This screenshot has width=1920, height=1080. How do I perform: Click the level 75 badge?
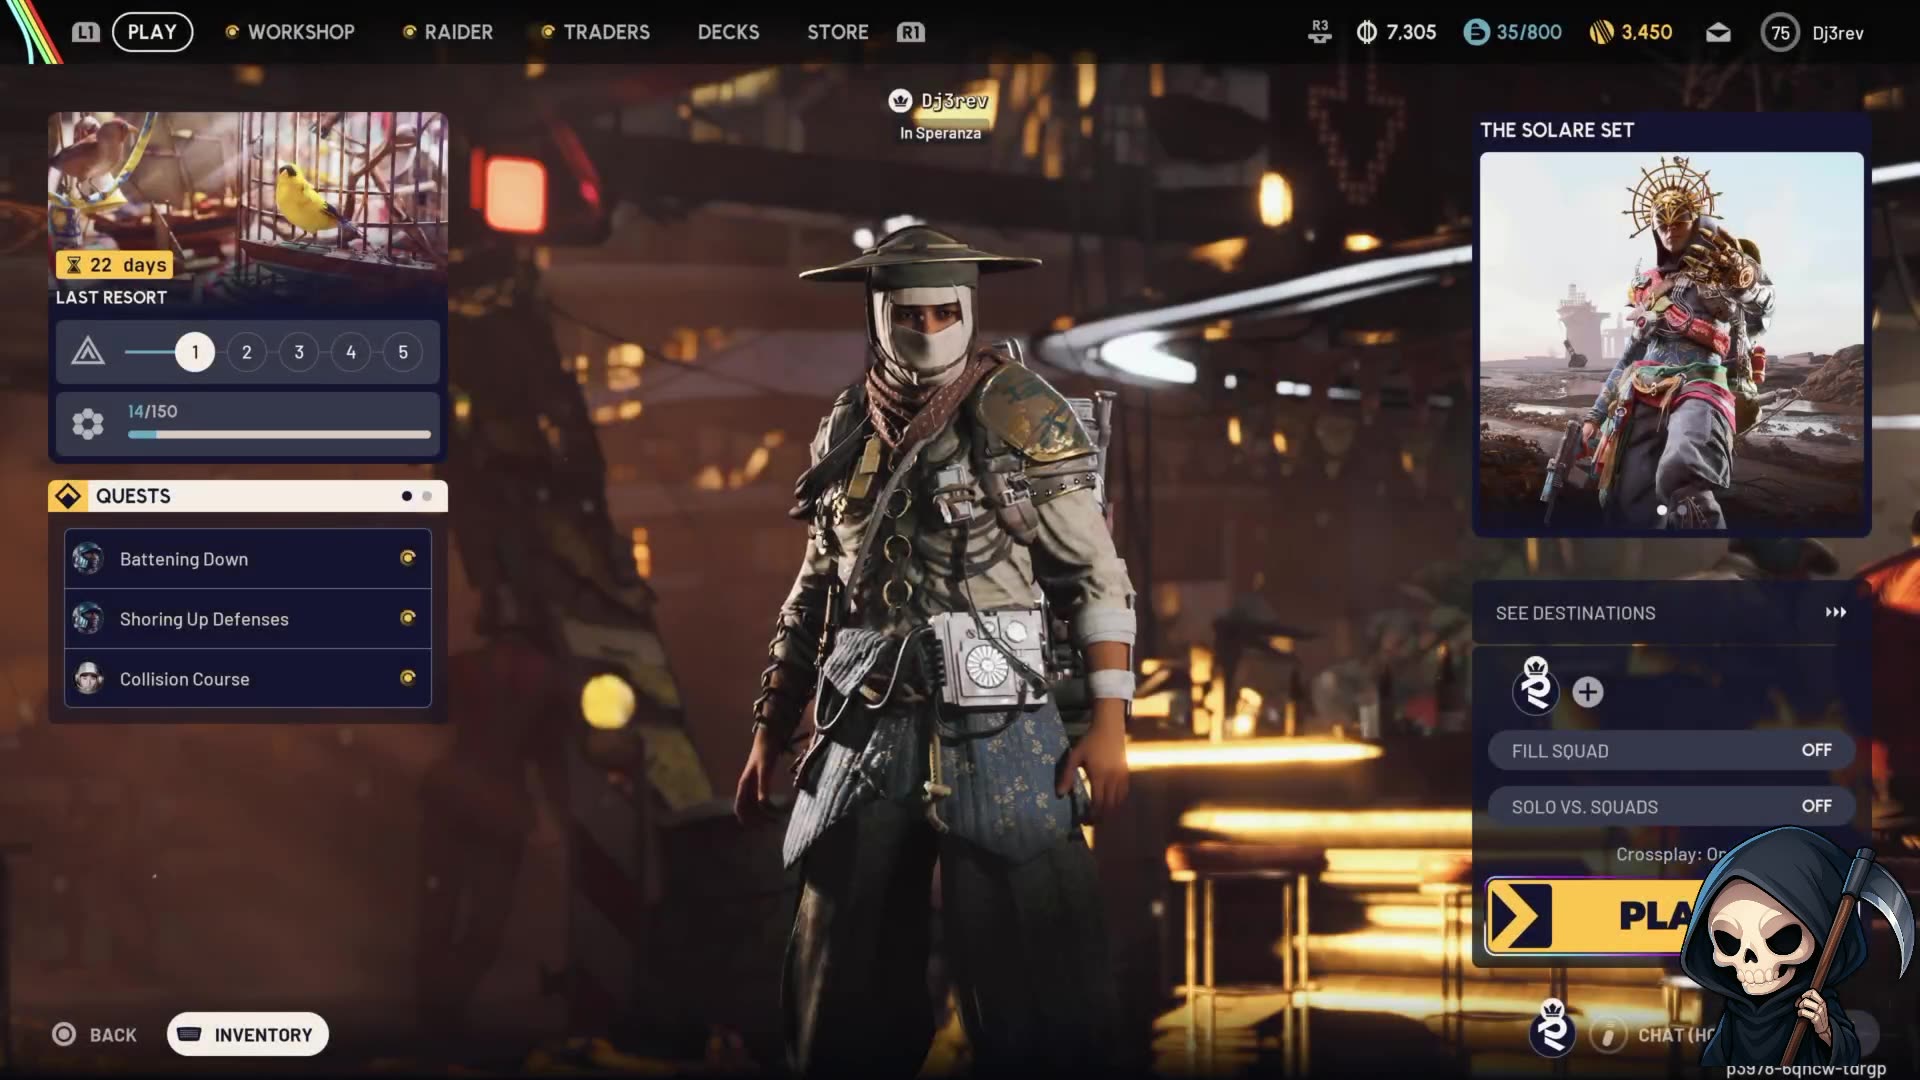(1780, 33)
